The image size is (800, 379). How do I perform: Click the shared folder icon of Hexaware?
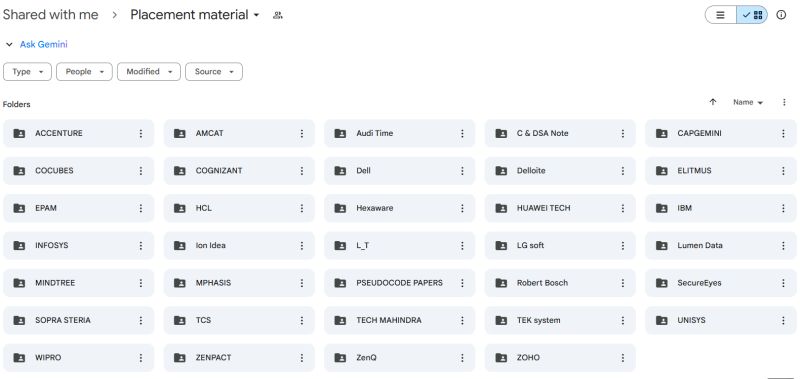click(x=340, y=208)
